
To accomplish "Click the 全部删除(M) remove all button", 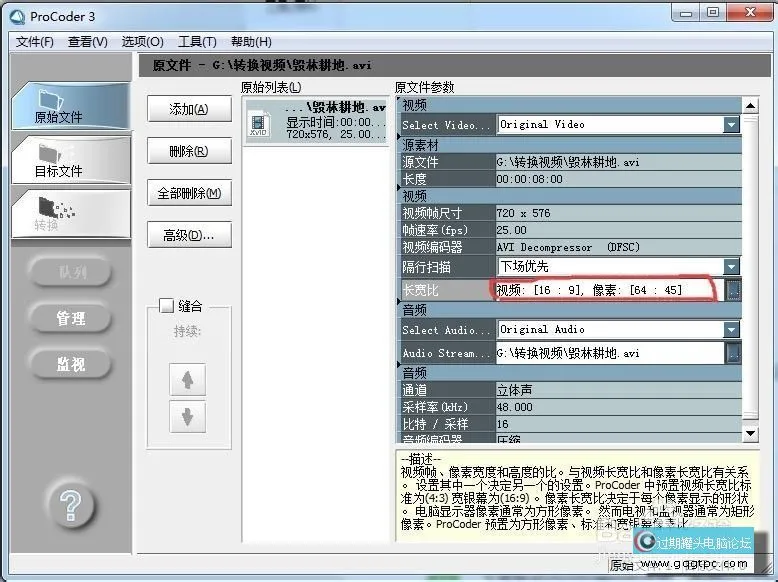I will (189, 193).
